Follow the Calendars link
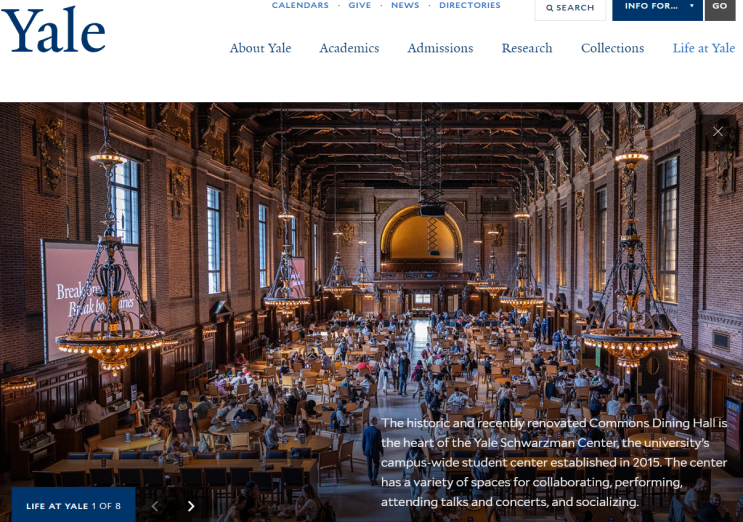This screenshot has height=522, width=743. tap(300, 5)
